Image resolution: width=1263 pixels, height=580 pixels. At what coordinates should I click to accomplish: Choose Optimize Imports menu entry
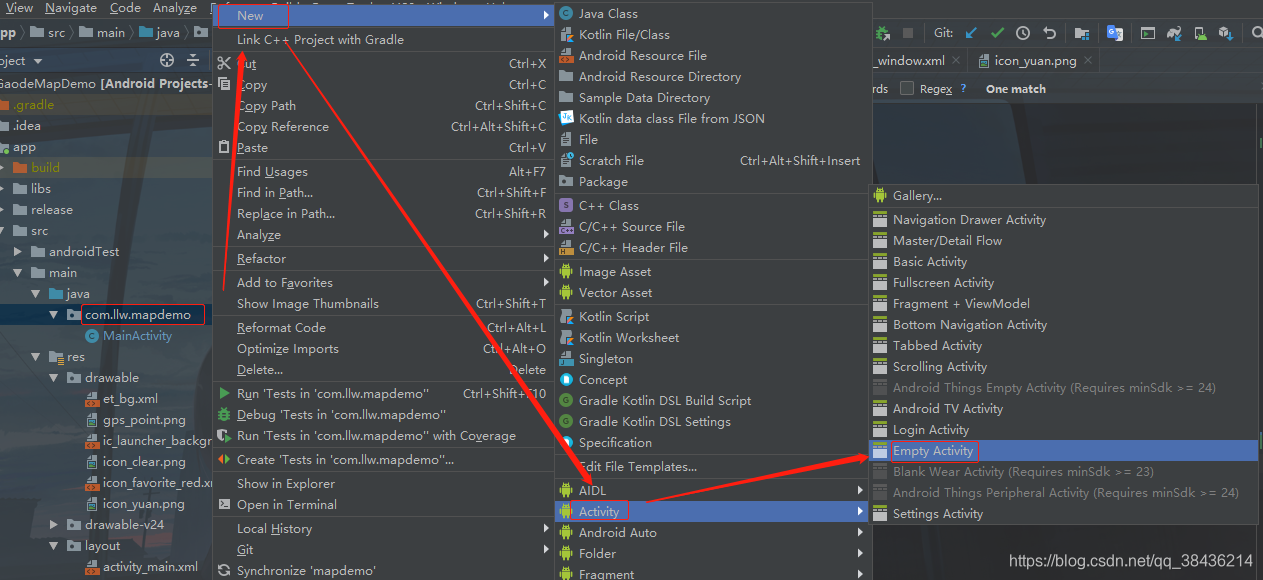click(384, 349)
